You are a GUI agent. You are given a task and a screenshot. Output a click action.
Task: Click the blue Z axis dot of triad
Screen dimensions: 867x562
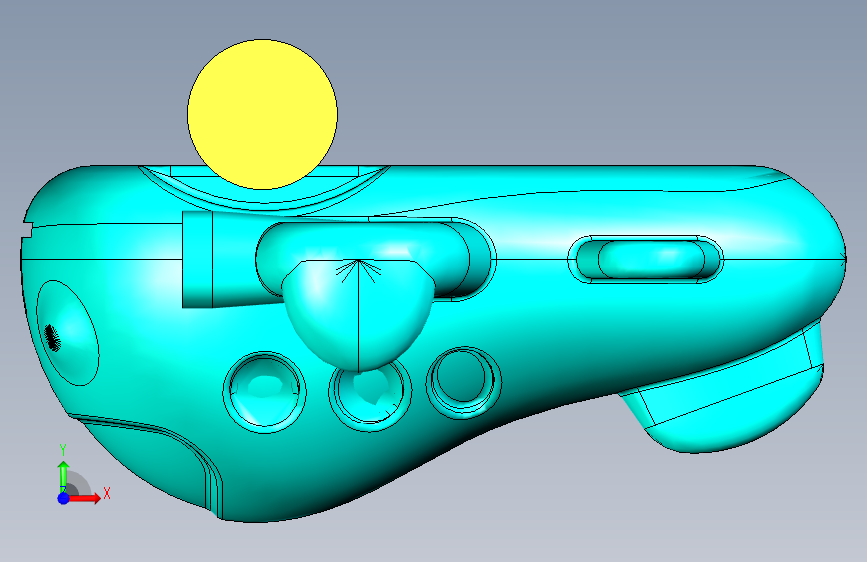pyautogui.click(x=63, y=498)
